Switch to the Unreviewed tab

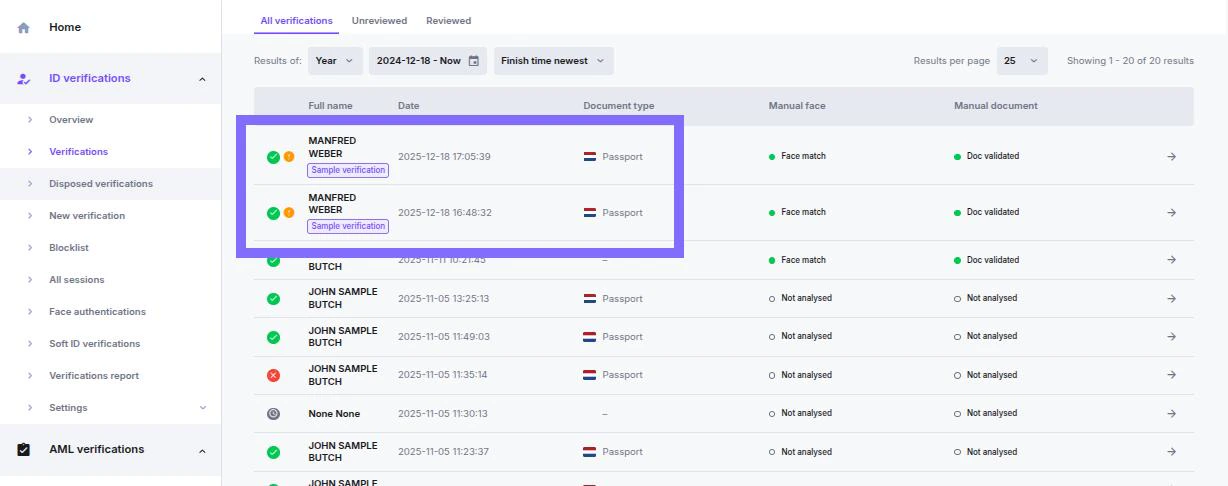[379, 21]
